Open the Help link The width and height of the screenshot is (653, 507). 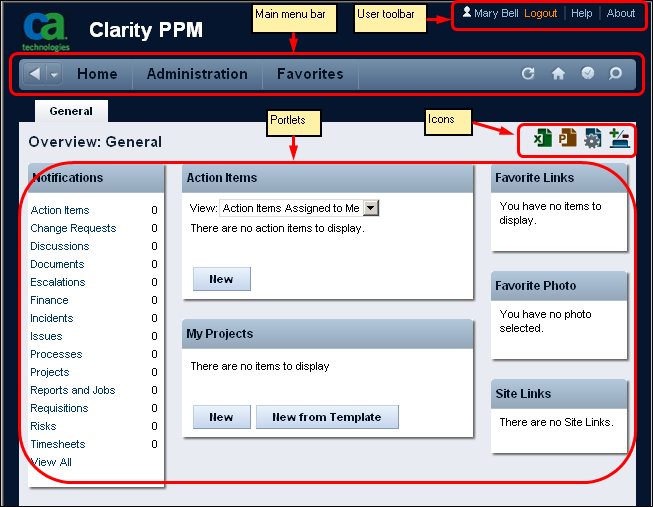581,13
